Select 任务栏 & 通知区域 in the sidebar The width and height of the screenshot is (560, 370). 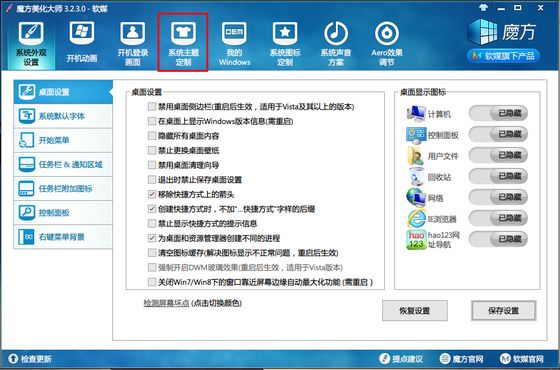pos(63,164)
